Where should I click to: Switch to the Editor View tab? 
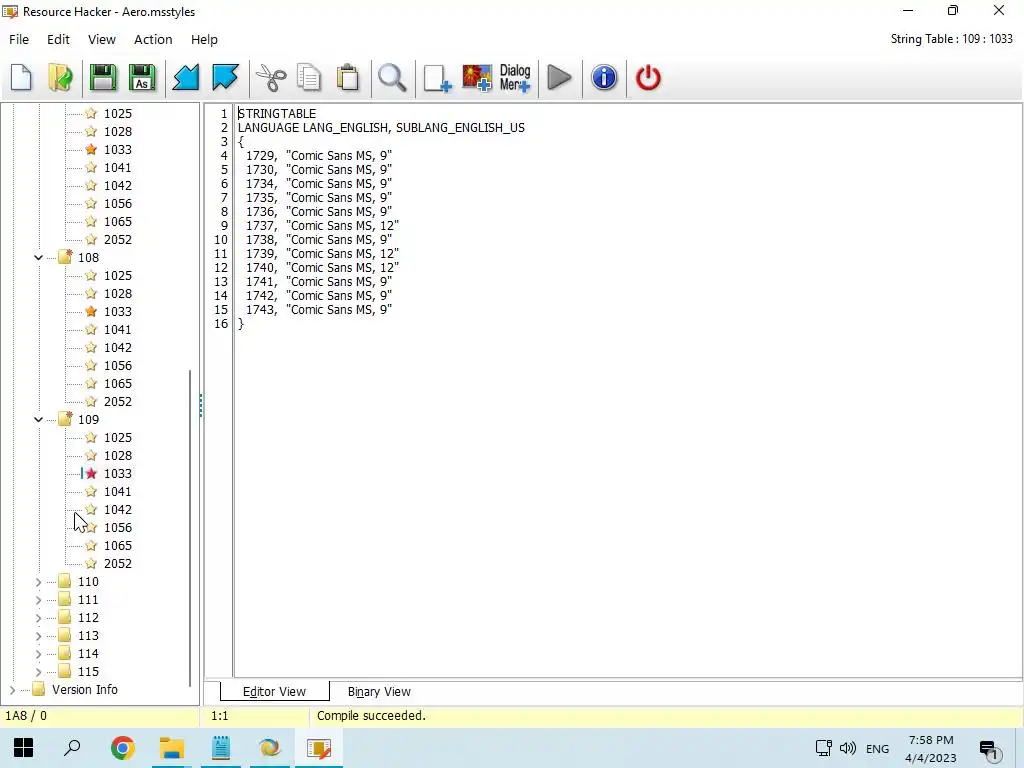click(x=274, y=692)
